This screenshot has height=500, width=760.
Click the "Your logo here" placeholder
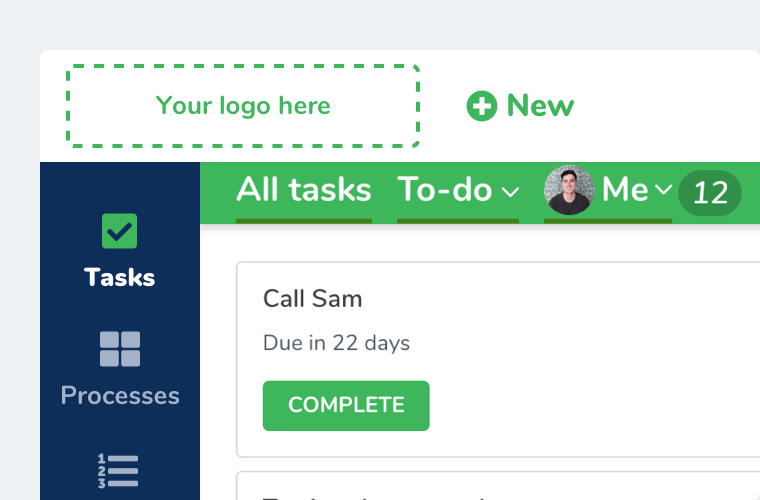point(243,106)
